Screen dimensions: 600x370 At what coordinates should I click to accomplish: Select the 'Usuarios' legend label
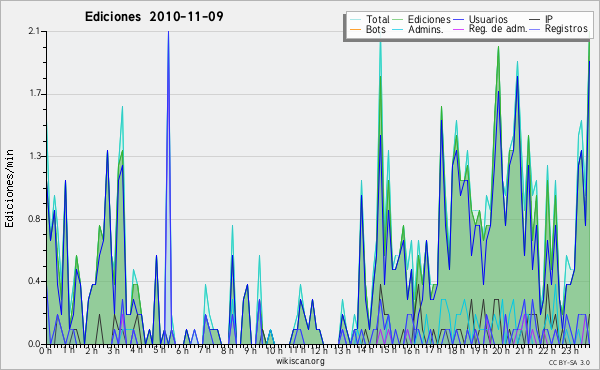coord(488,19)
